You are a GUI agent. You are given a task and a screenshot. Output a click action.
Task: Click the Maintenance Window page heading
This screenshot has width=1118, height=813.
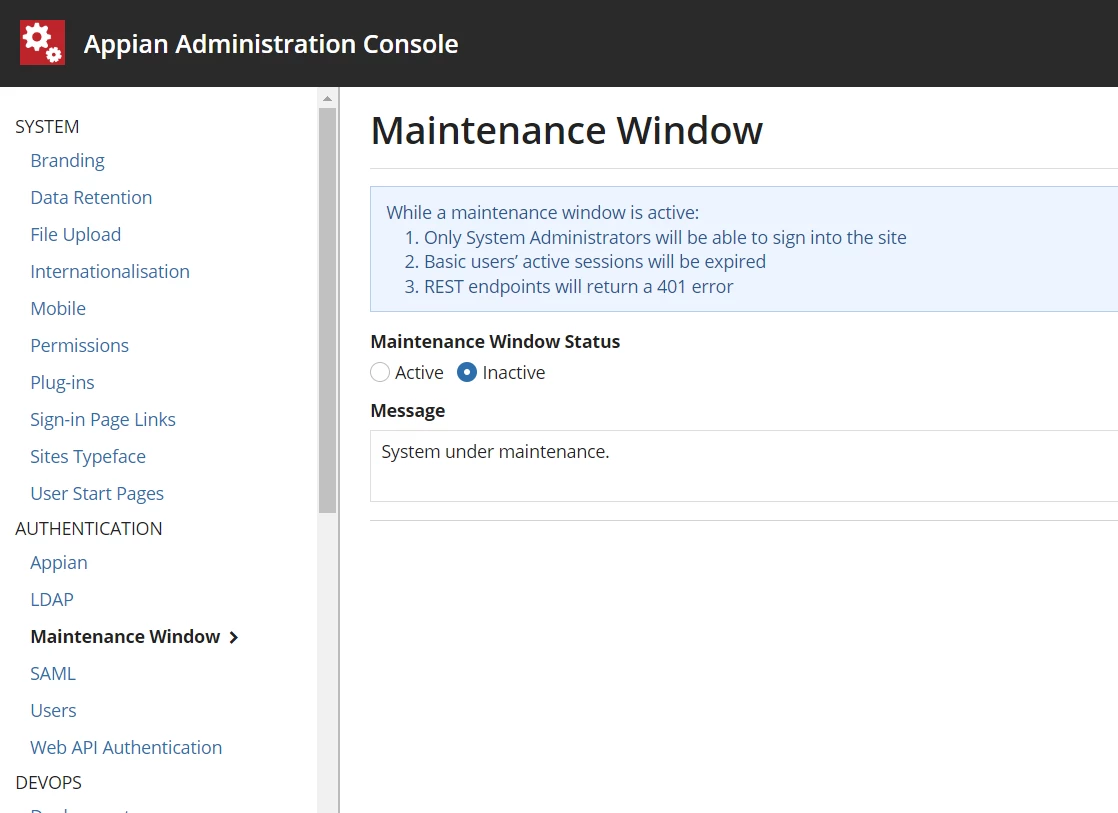[x=567, y=131]
